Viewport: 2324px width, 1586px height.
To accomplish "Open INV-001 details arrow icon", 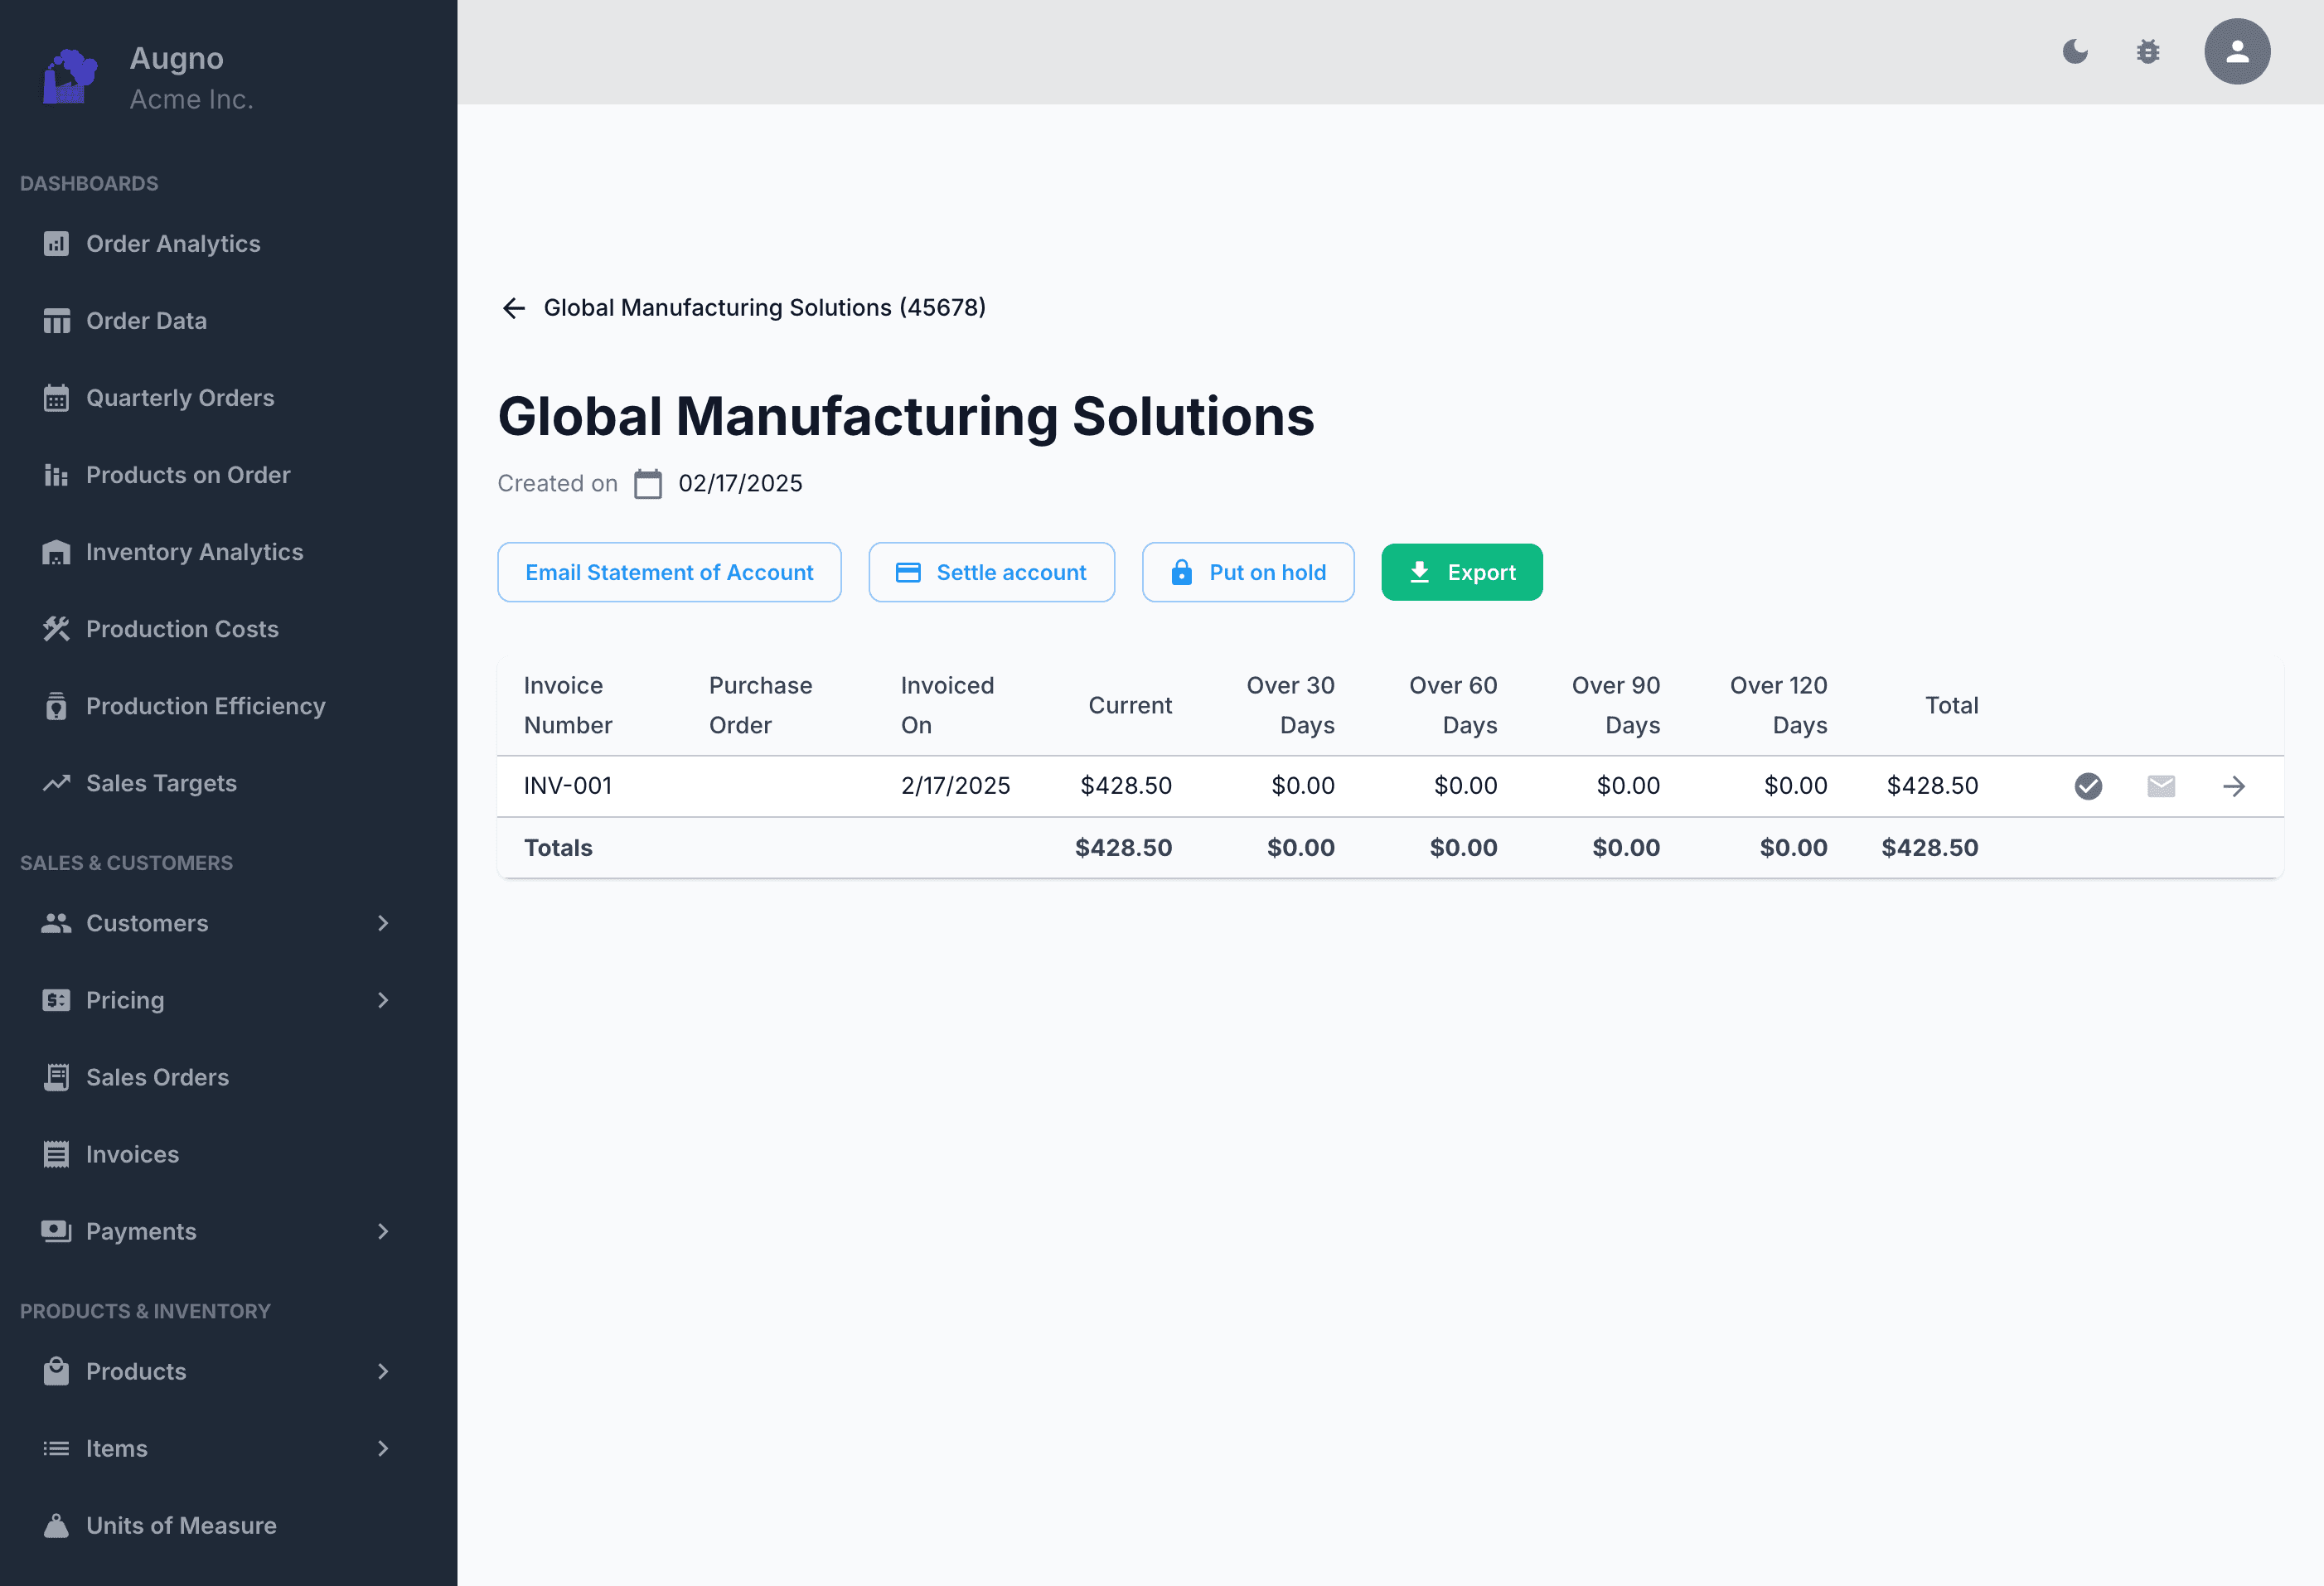I will click(x=2234, y=786).
